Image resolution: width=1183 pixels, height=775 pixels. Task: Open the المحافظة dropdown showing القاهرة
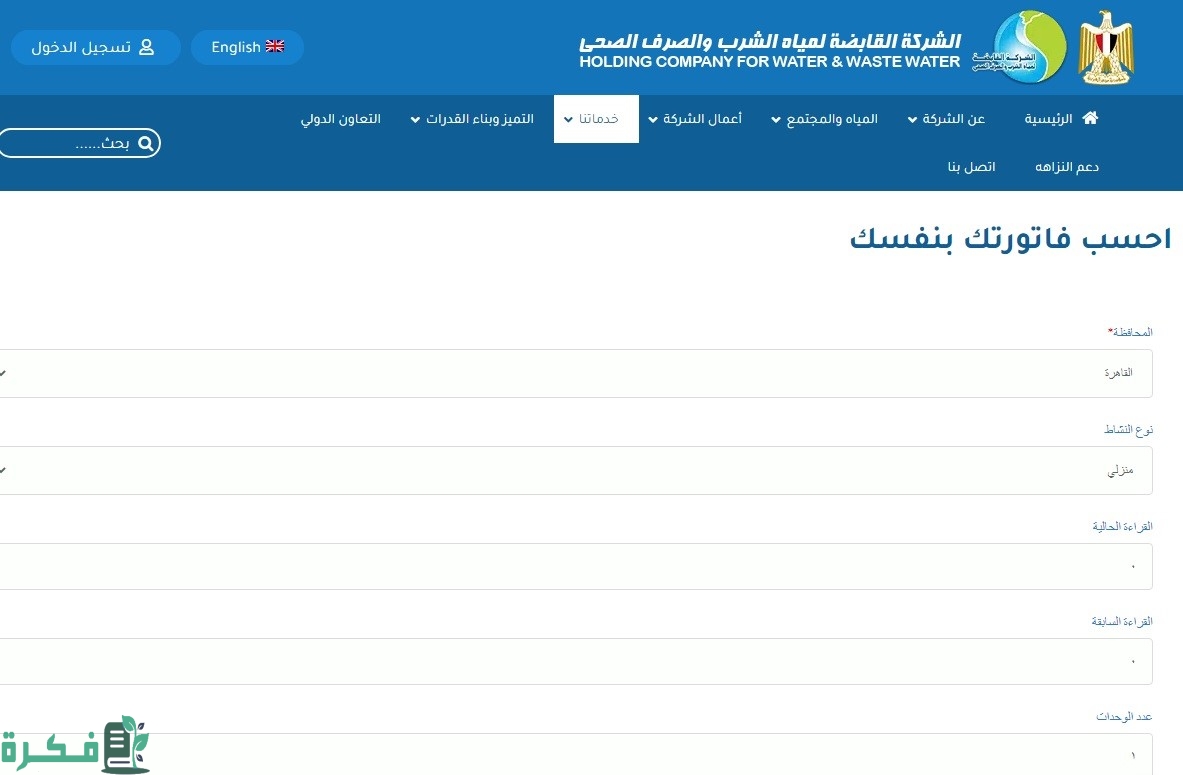tap(575, 373)
